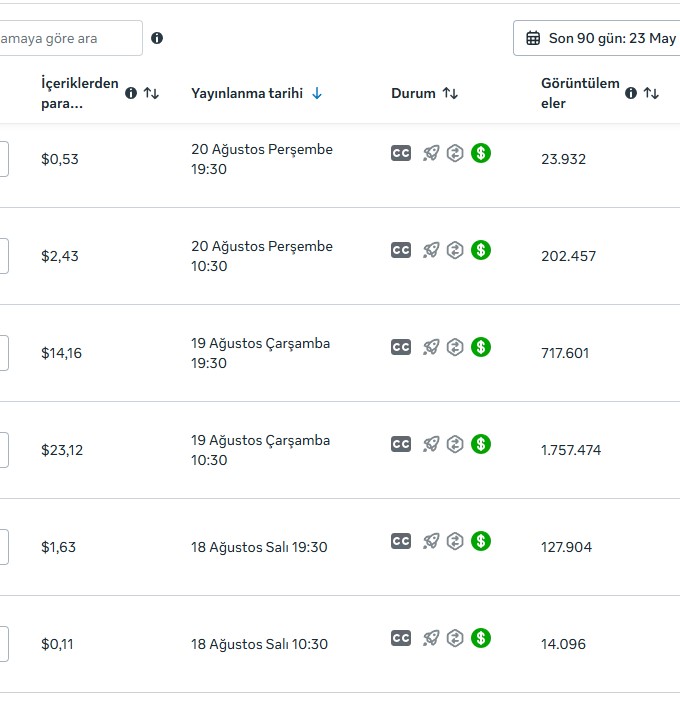Sort by Görüntülemeler column arrows
The width and height of the screenshot is (680, 703).
[x=651, y=93]
